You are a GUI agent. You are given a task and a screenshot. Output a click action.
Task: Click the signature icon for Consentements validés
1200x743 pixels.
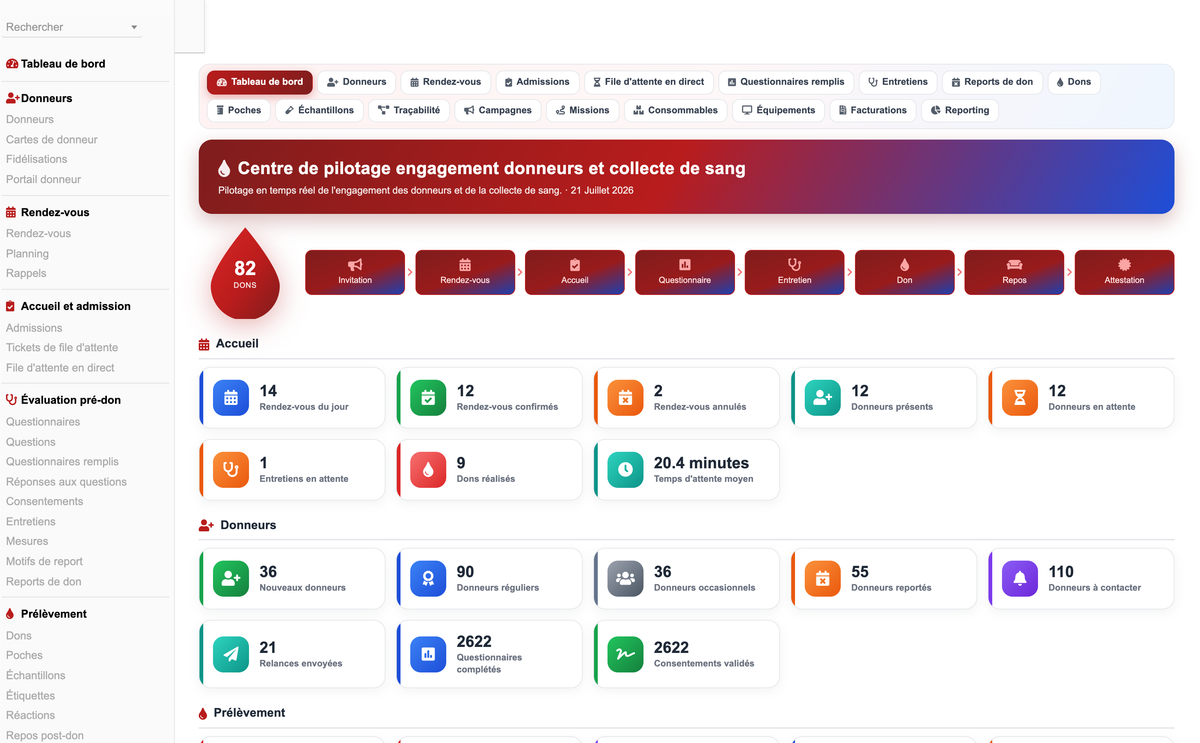click(625, 654)
